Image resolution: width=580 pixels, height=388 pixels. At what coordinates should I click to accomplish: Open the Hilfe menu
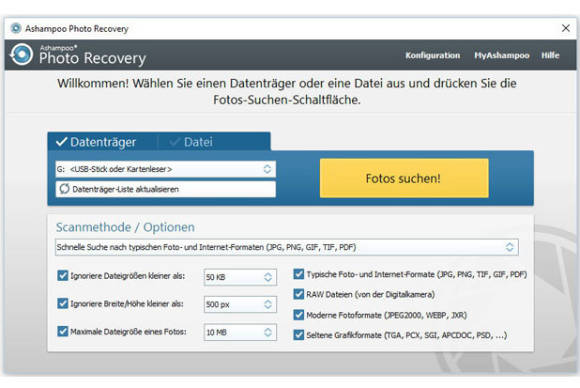point(550,55)
